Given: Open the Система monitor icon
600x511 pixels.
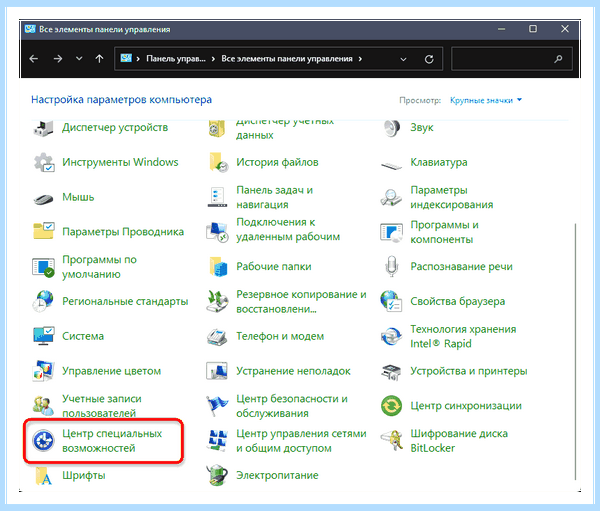Looking at the screenshot, I should (x=43, y=336).
